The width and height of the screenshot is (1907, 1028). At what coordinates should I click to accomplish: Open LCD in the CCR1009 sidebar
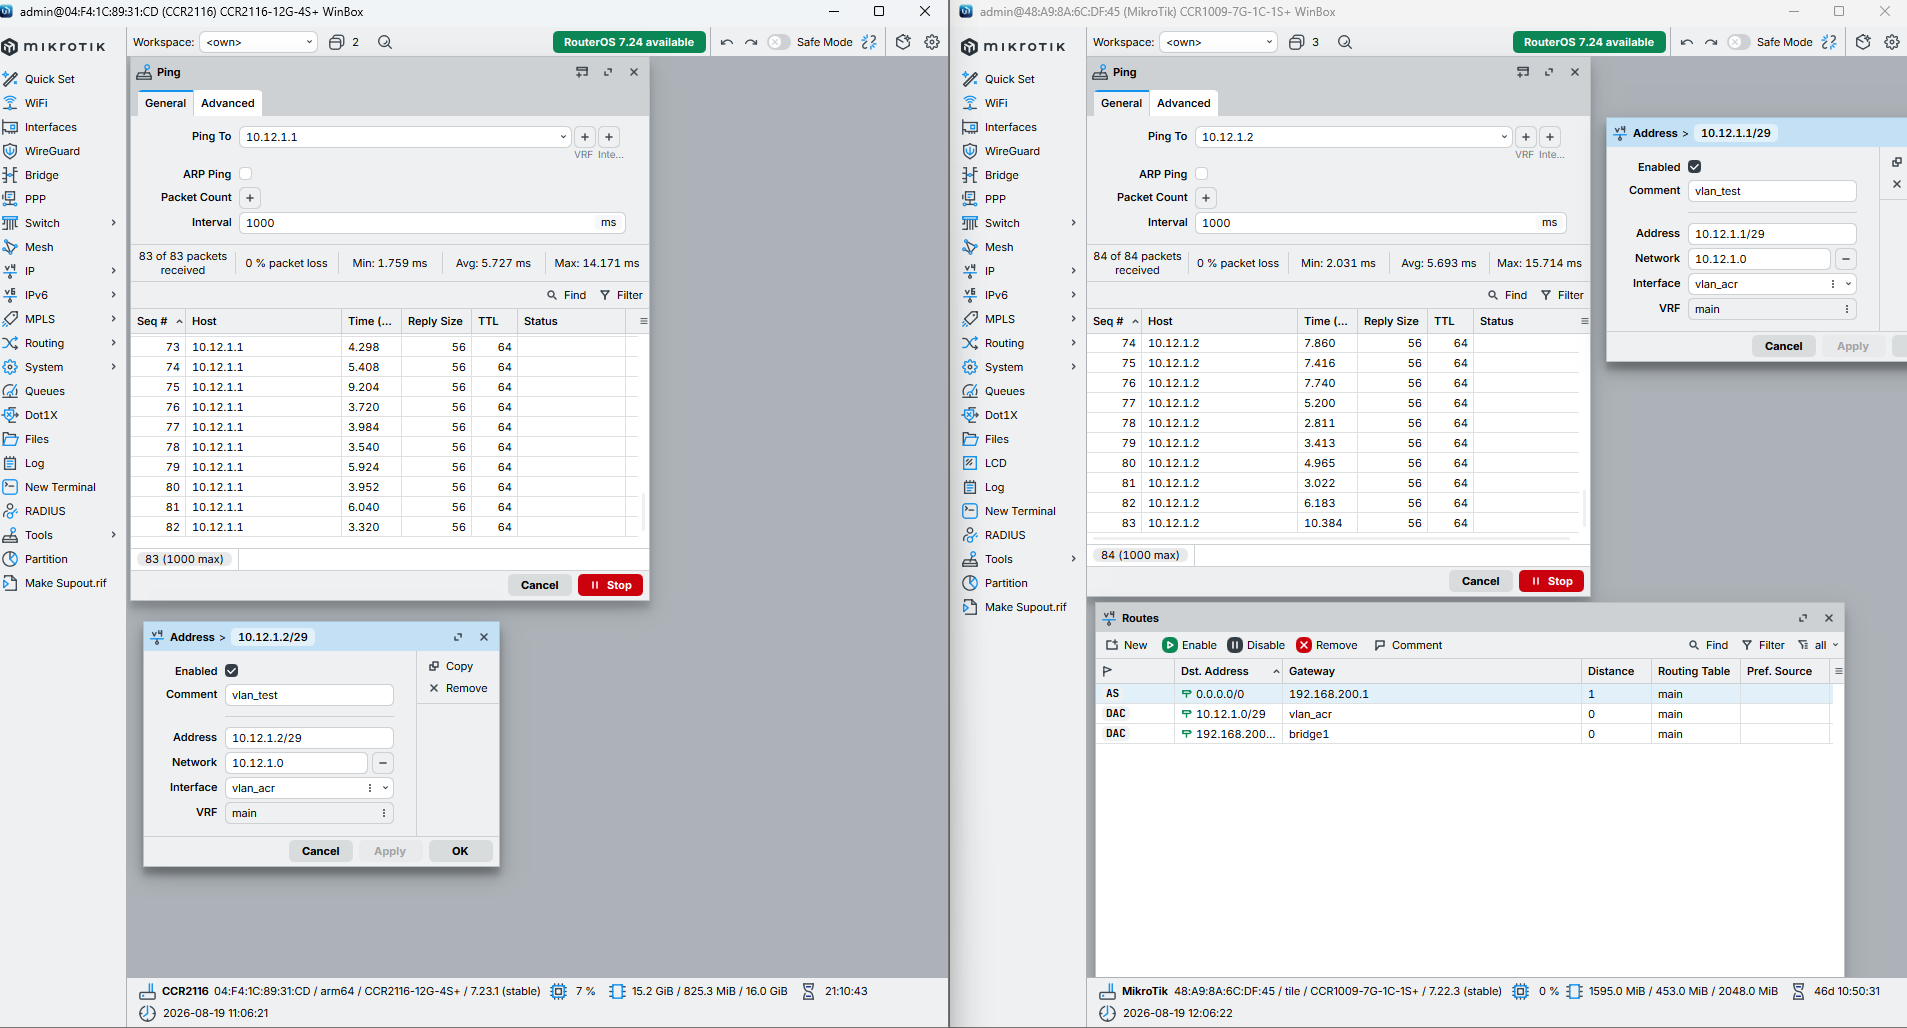pos(995,463)
